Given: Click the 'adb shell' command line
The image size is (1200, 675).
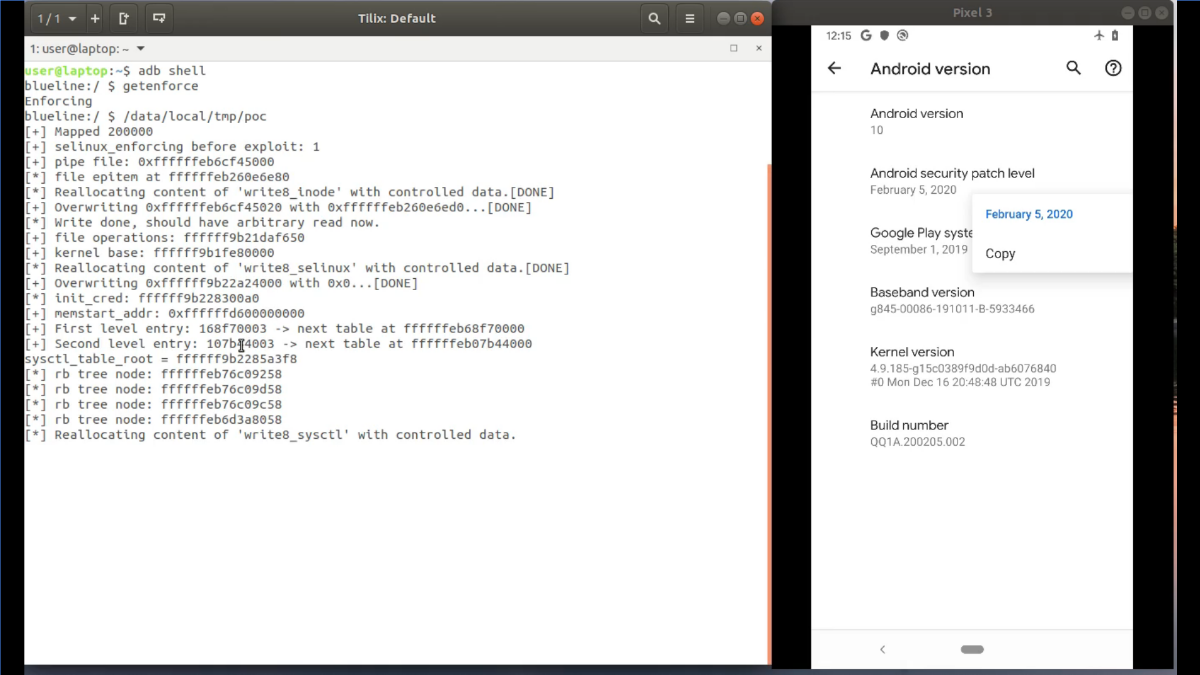Looking at the screenshot, I should pyautogui.click(x=115, y=71).
